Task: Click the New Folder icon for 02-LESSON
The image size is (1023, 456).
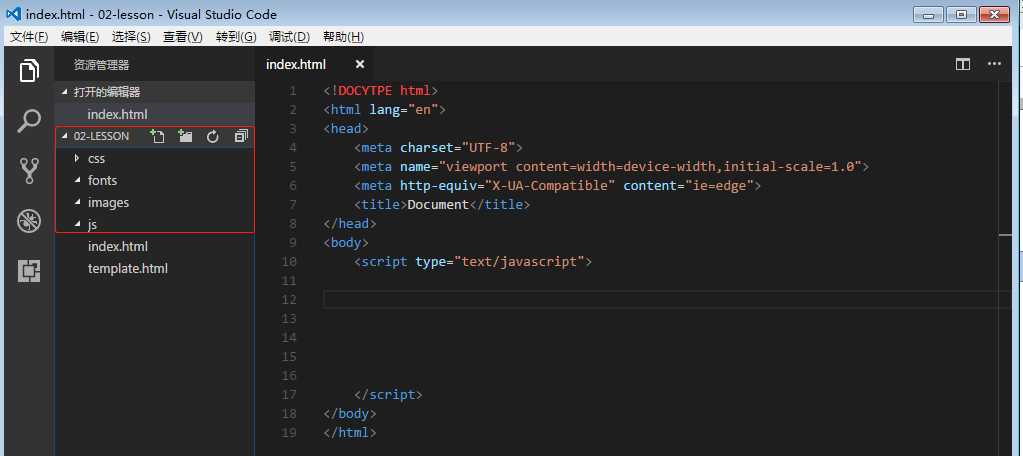Action: tap(185, 136)
